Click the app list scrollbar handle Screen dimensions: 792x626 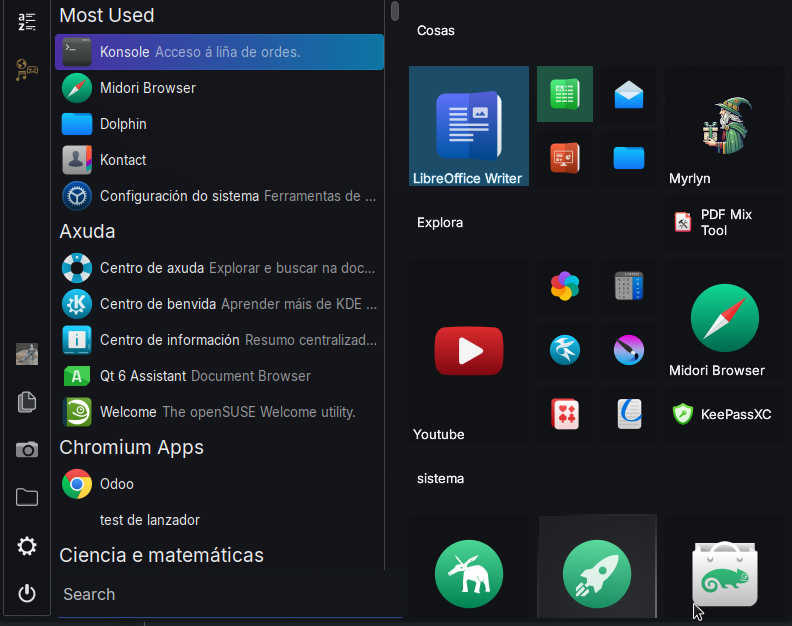pyautogui.click(x=395, y=10)
